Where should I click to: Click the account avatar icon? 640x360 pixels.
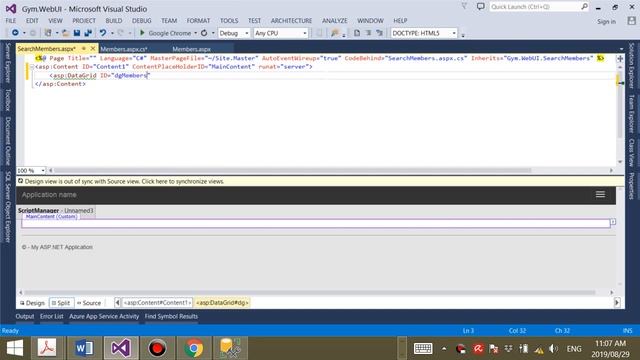[631, 21]
